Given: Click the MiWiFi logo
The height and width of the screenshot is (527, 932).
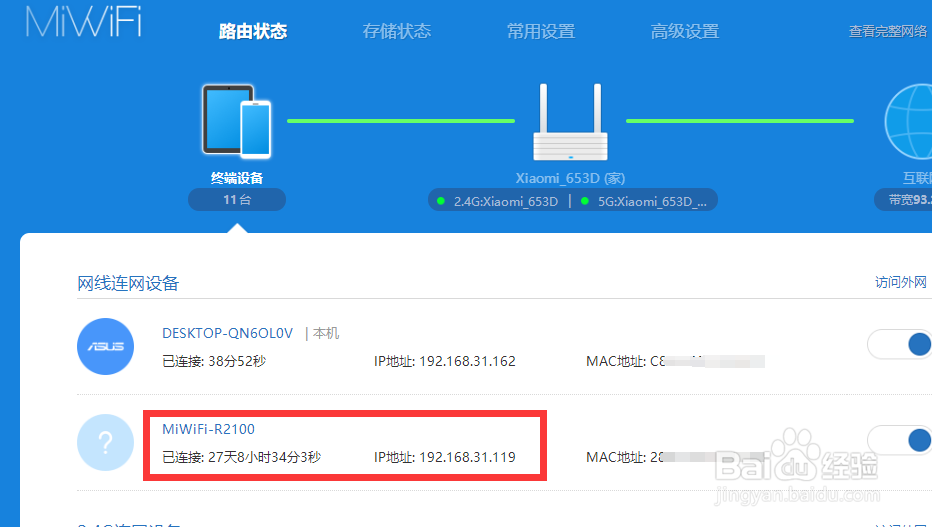Looking at the screenshot, I should tap(83, 23).
